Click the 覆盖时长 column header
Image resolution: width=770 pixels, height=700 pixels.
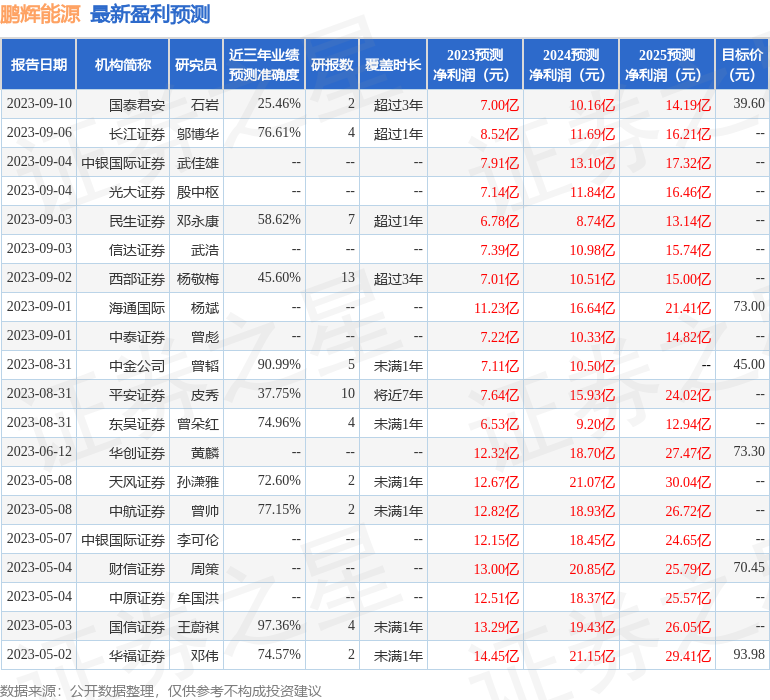coord(393,65)
